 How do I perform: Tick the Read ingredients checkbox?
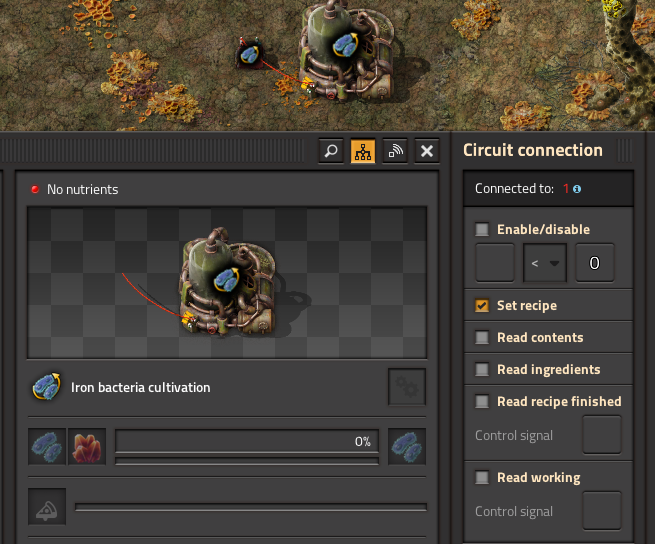click(482, 369)
